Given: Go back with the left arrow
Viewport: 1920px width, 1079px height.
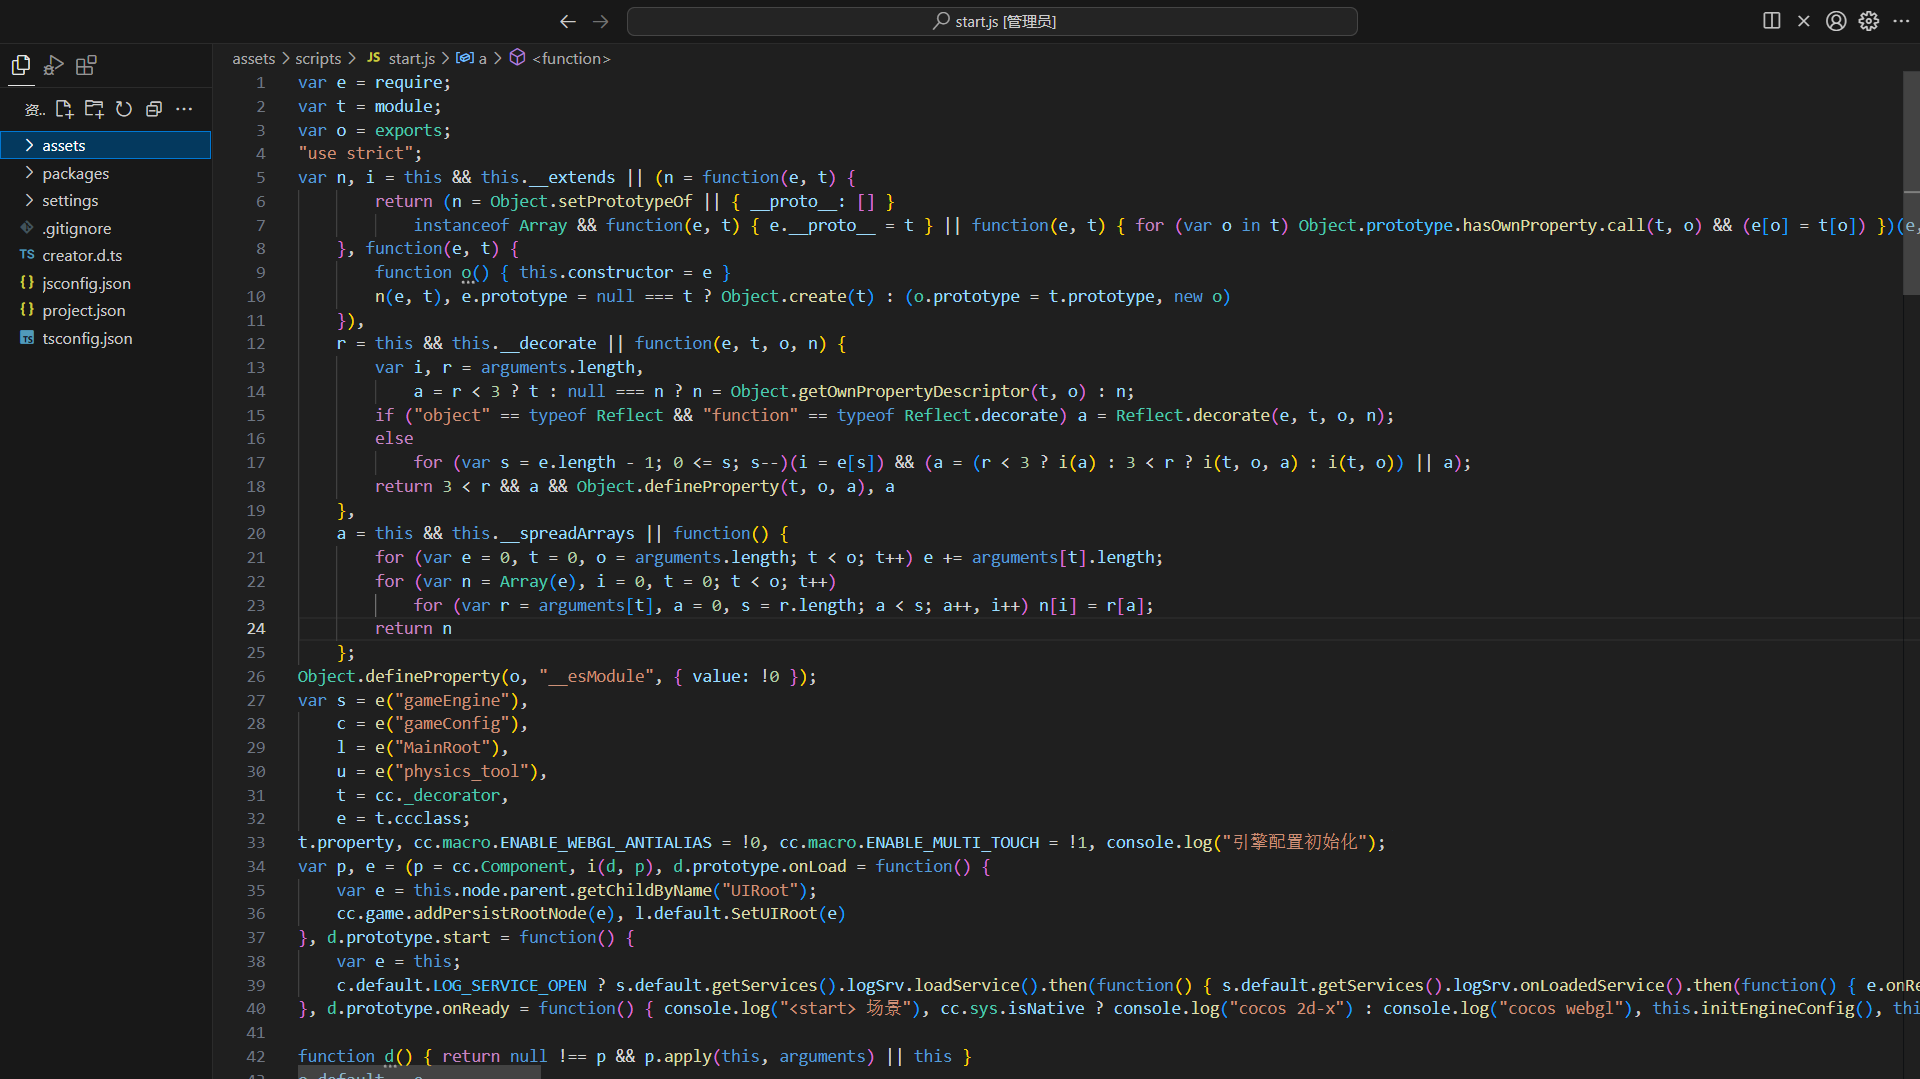Looking at the screenshot, I should click(568, 21).
